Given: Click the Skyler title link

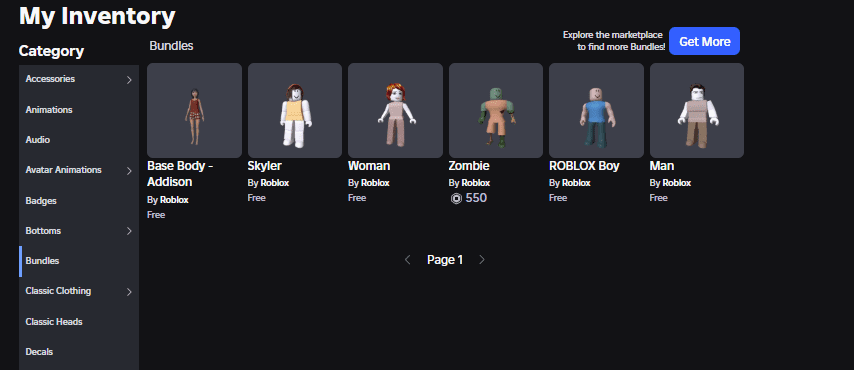Looking at the screenshot, I should (264, 166).
